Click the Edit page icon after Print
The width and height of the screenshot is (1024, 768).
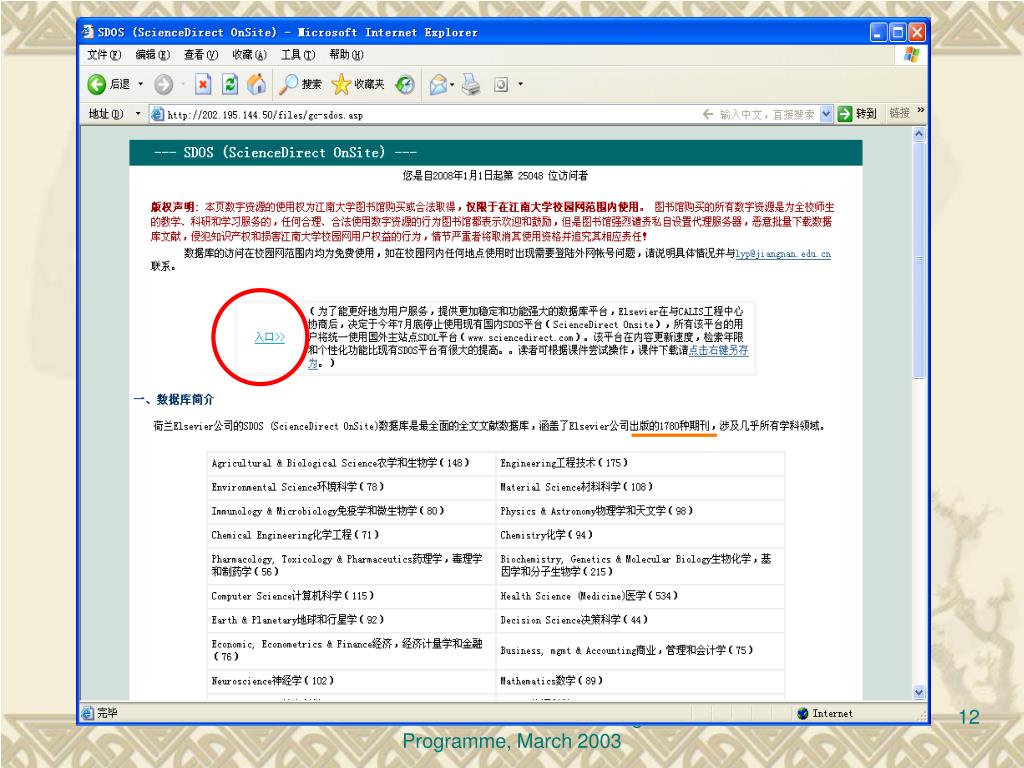point(501,84)
